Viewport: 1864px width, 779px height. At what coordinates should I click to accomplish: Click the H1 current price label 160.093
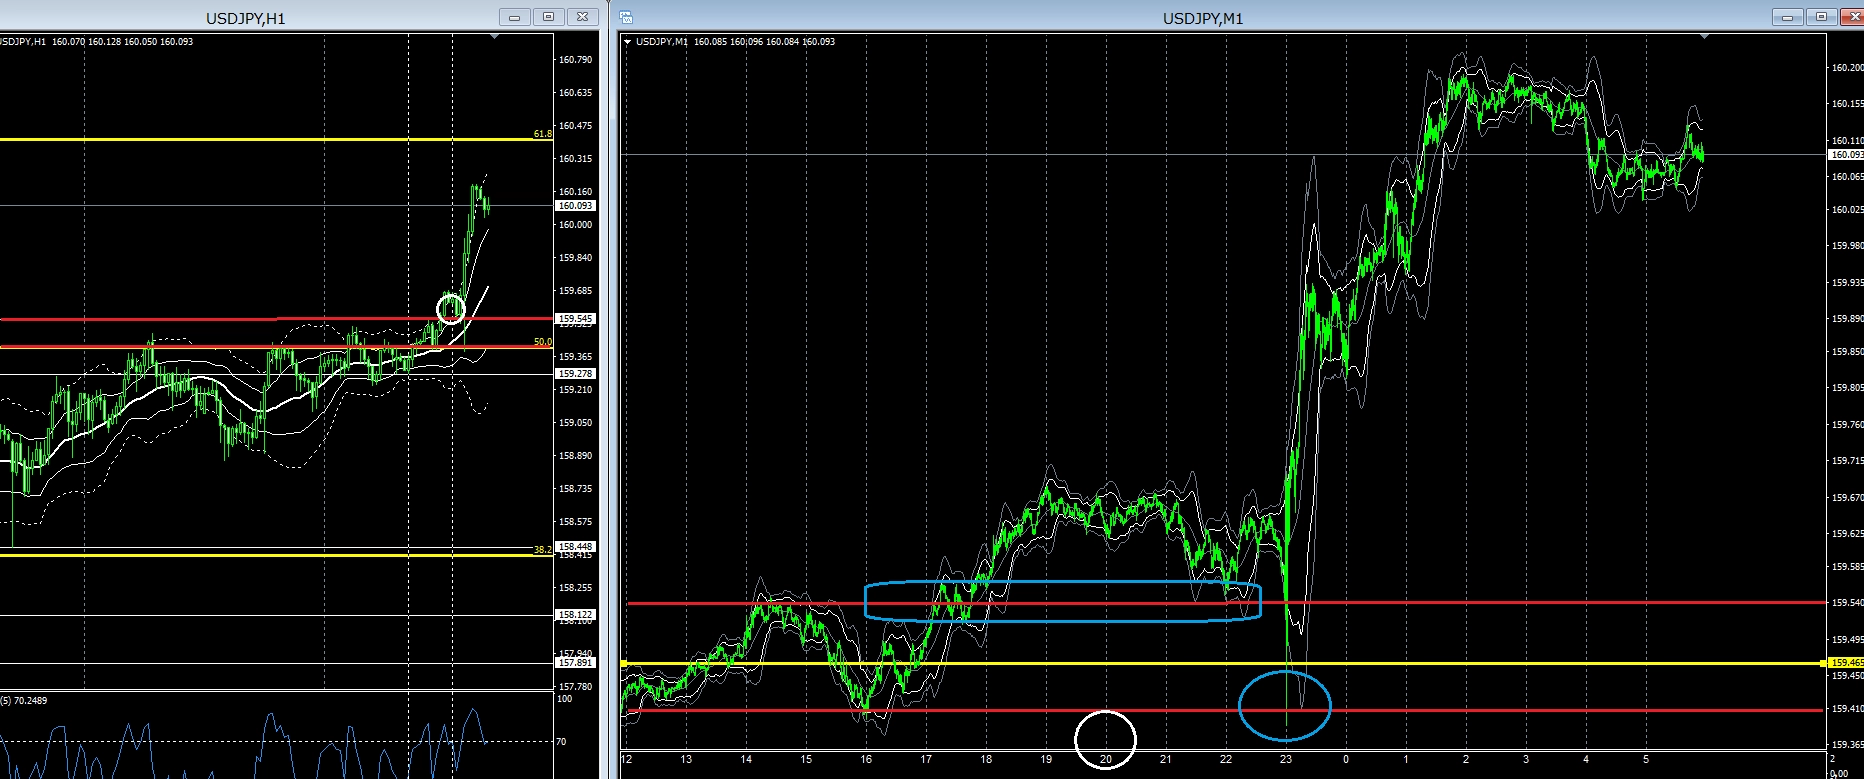click(x=575, y=206)
